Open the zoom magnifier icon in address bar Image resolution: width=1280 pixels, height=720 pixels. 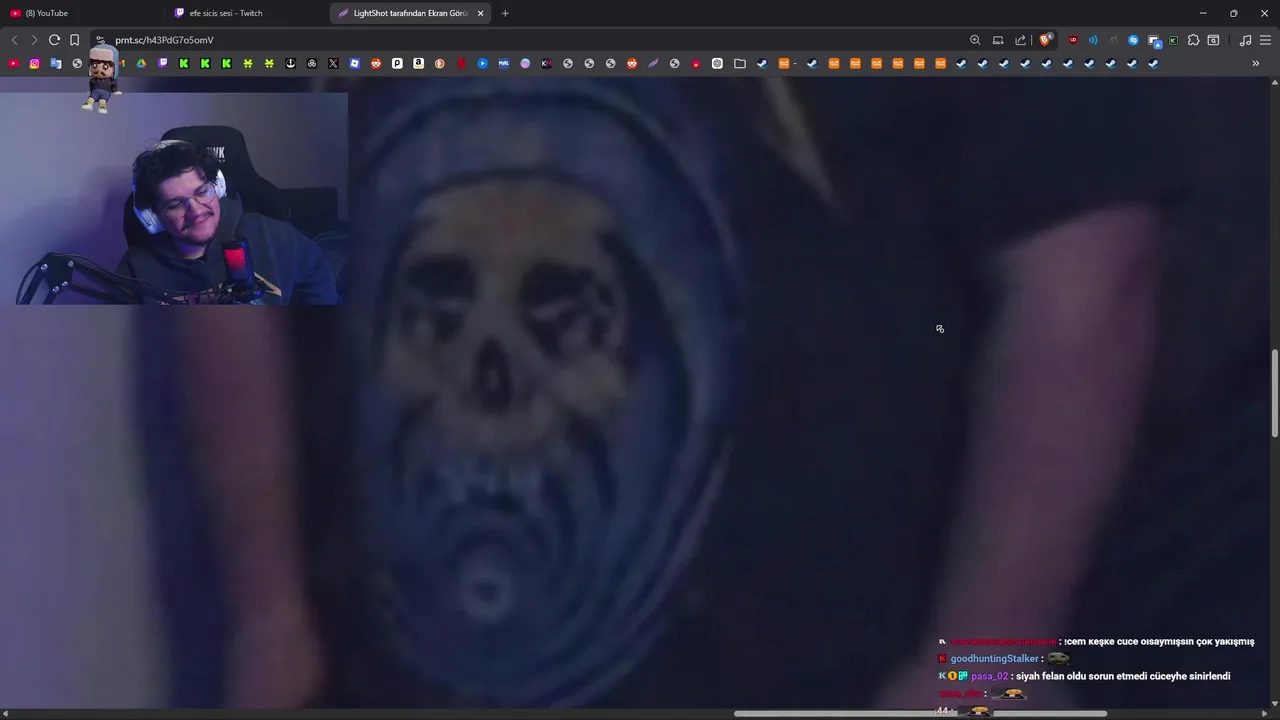[975, 40]
